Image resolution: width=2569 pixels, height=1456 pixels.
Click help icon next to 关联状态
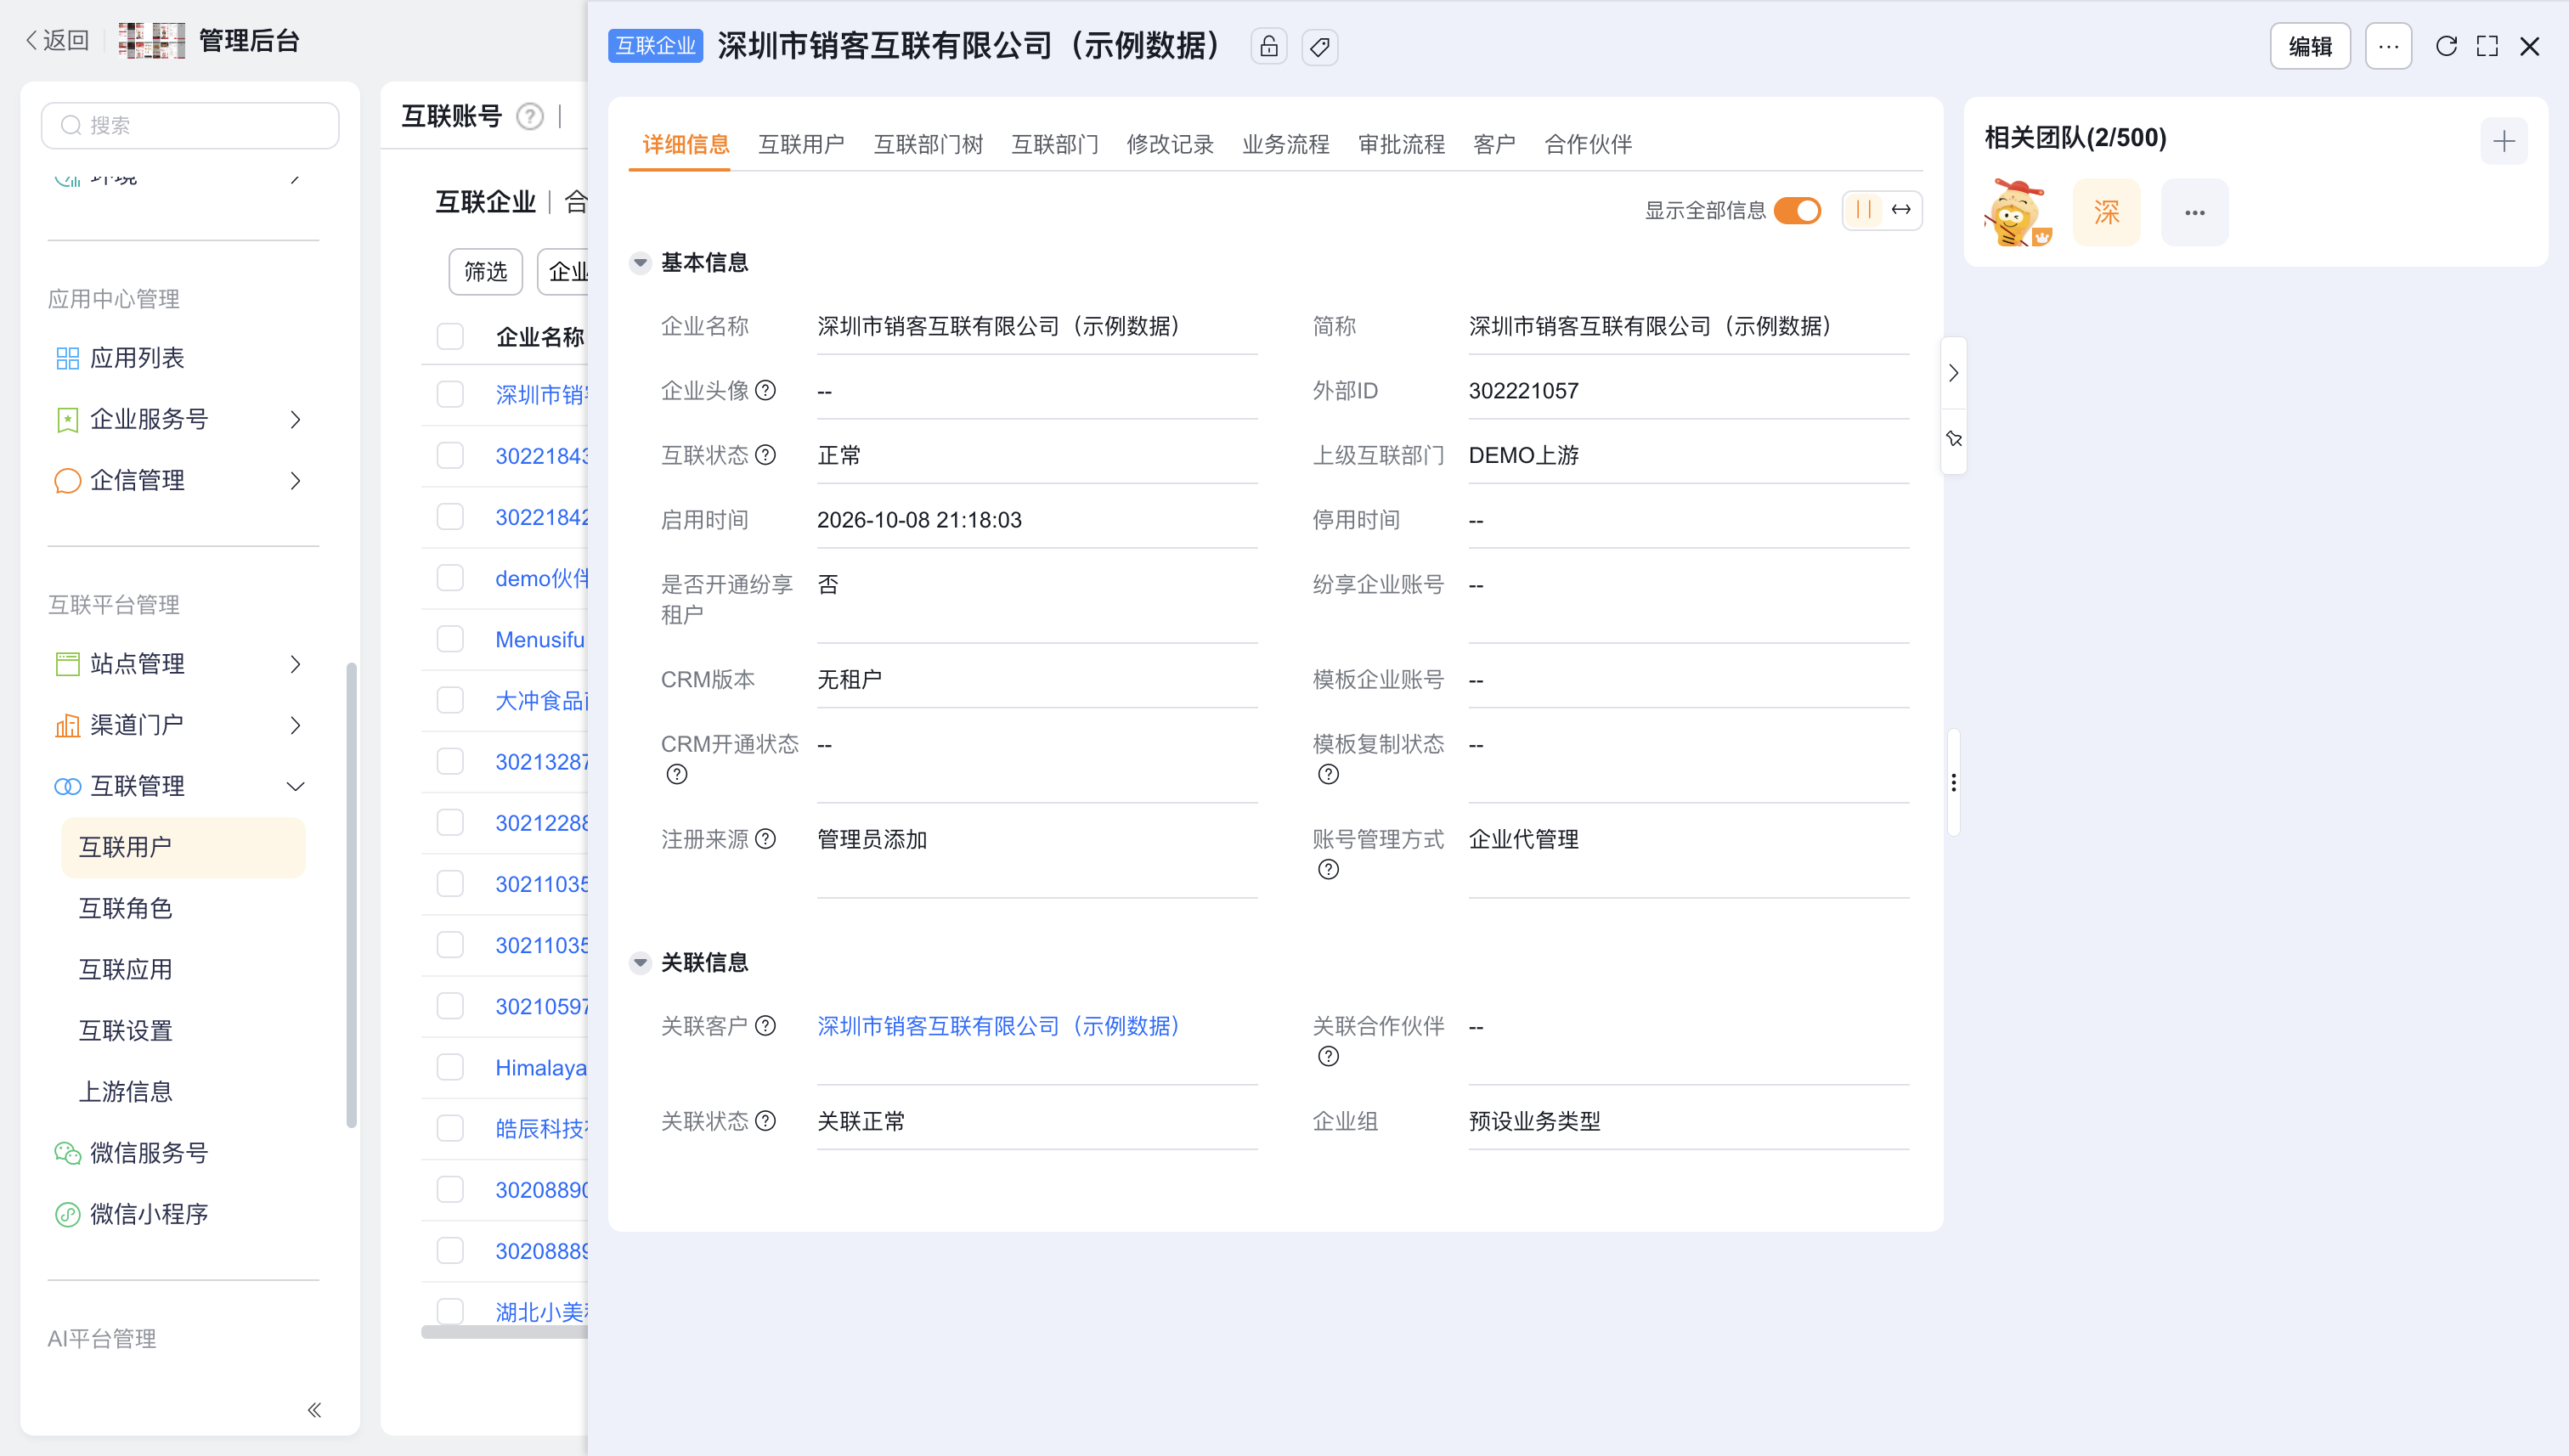(765, 1121)
